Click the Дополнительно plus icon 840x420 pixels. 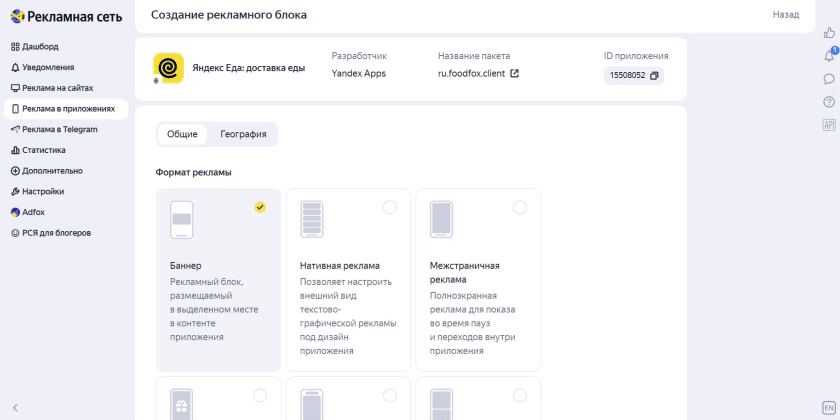coord(15,171)
